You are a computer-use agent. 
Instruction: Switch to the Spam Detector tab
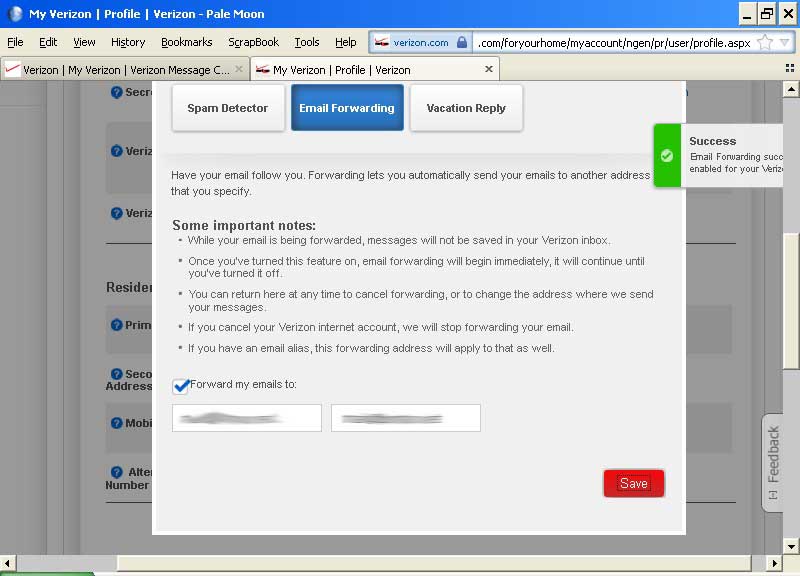(x=228, y=108)
